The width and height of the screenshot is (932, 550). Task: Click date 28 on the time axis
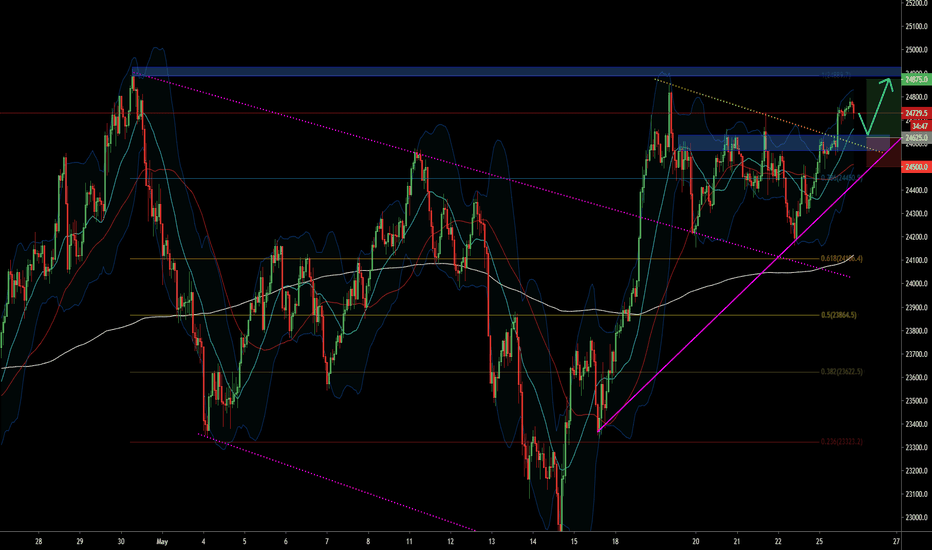tap(39, 542)
